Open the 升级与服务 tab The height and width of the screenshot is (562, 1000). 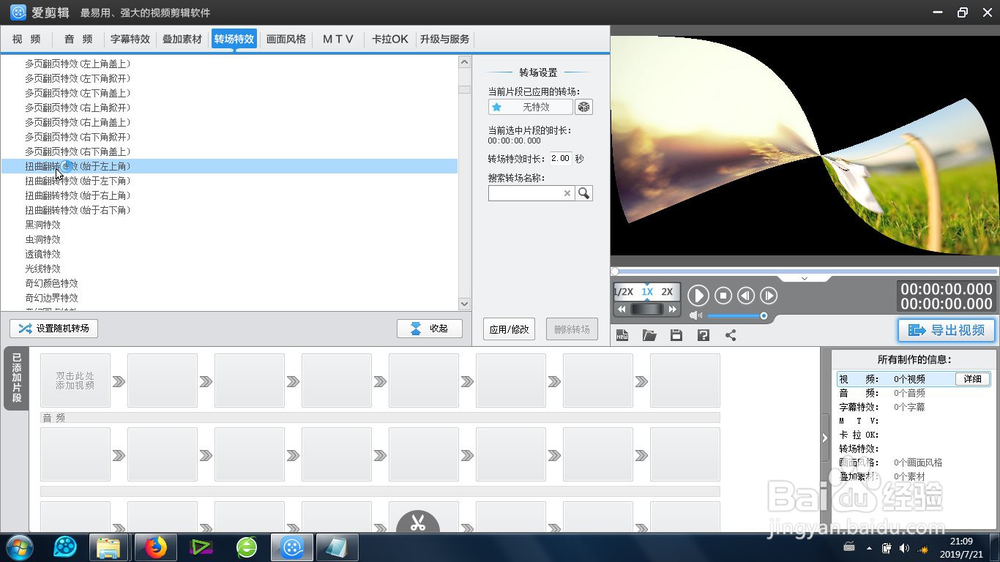tap(445, 39)
